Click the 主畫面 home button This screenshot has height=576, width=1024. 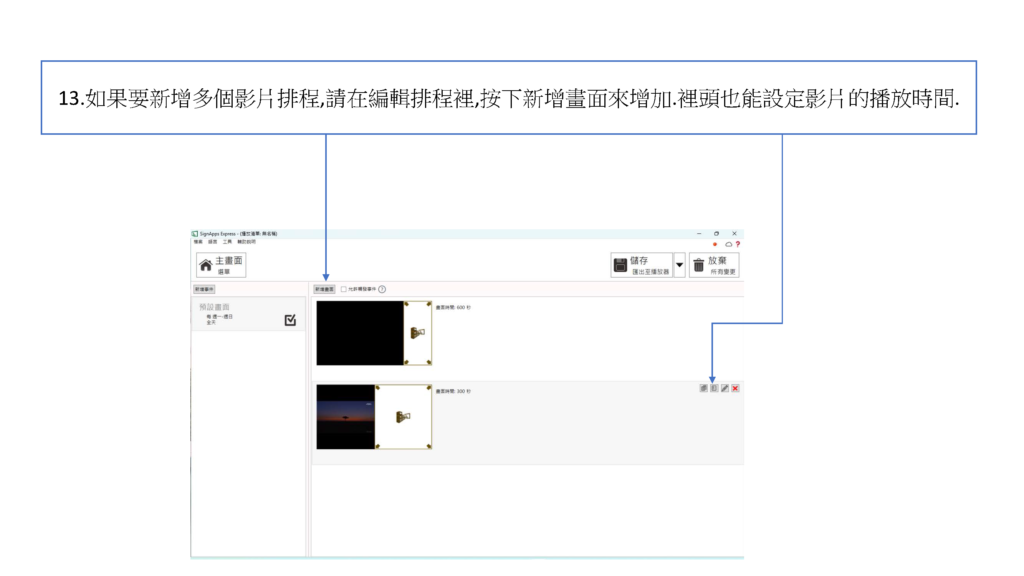(221, 265)
